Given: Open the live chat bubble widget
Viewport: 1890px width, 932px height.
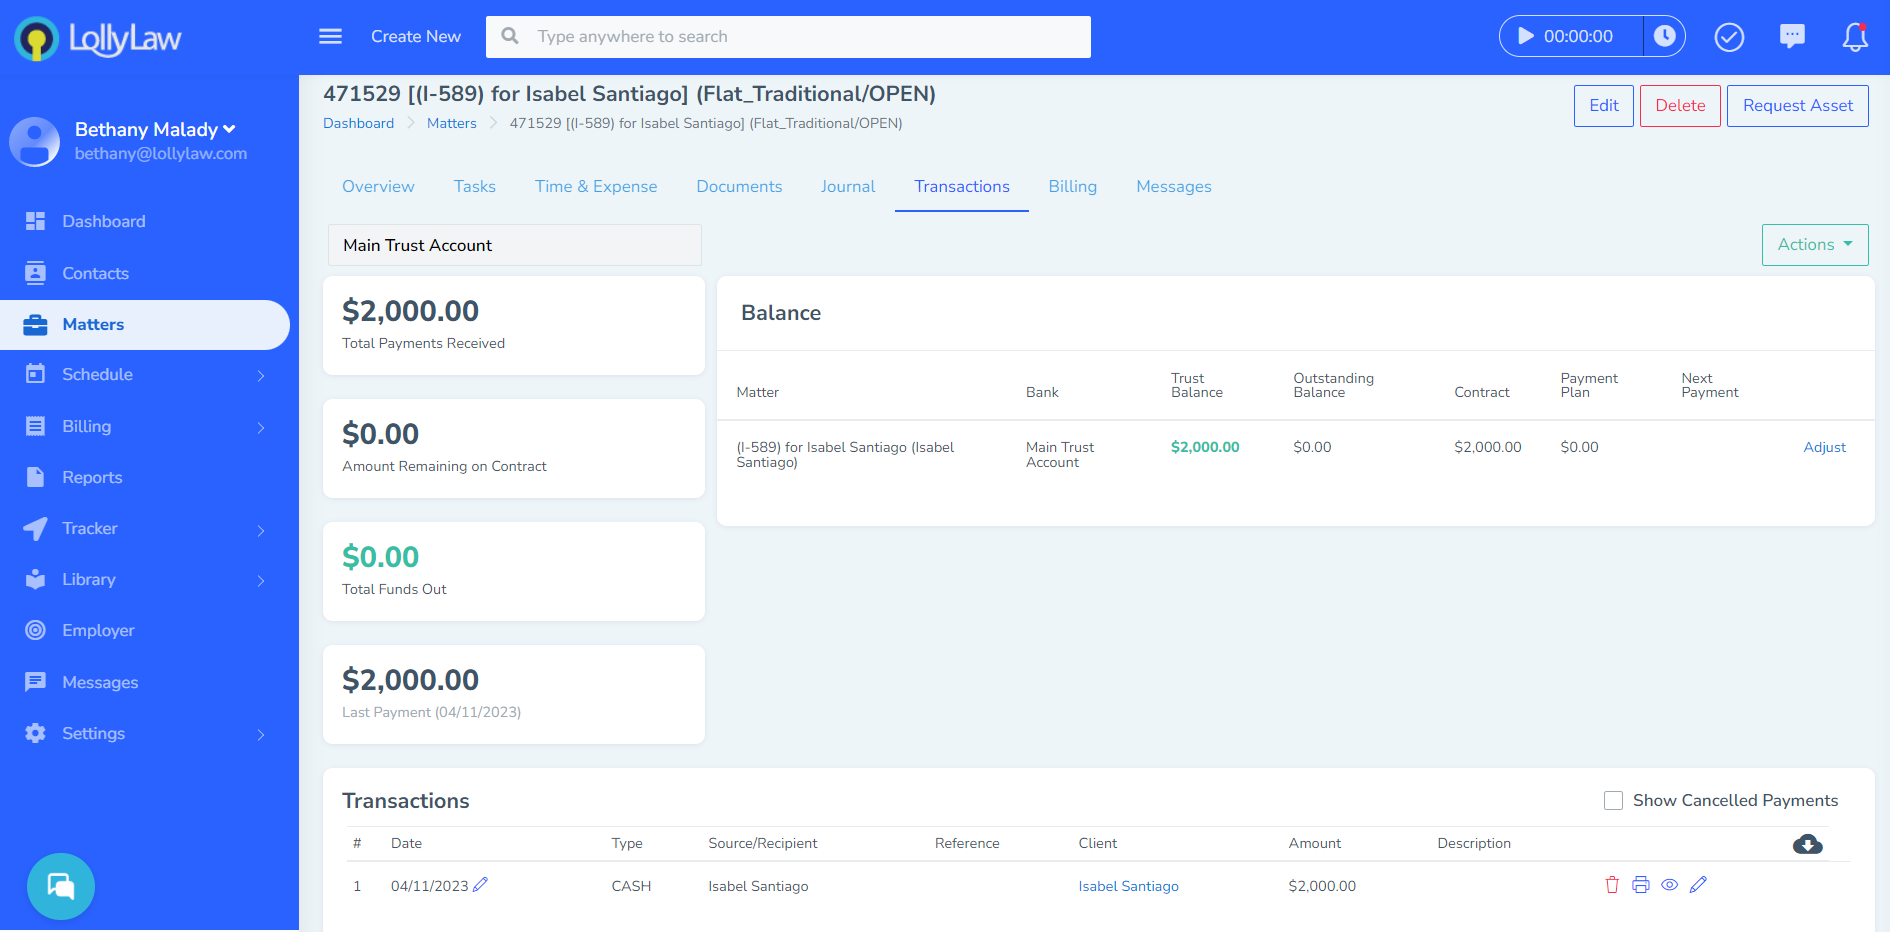Looking at the screenshot, I should 61,886.
